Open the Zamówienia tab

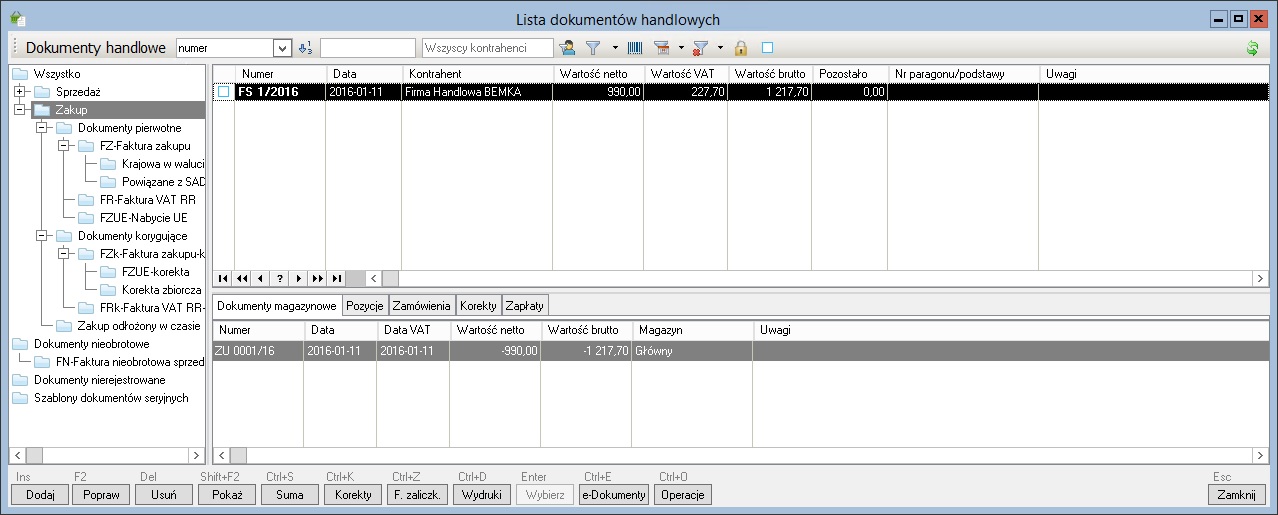423,305
